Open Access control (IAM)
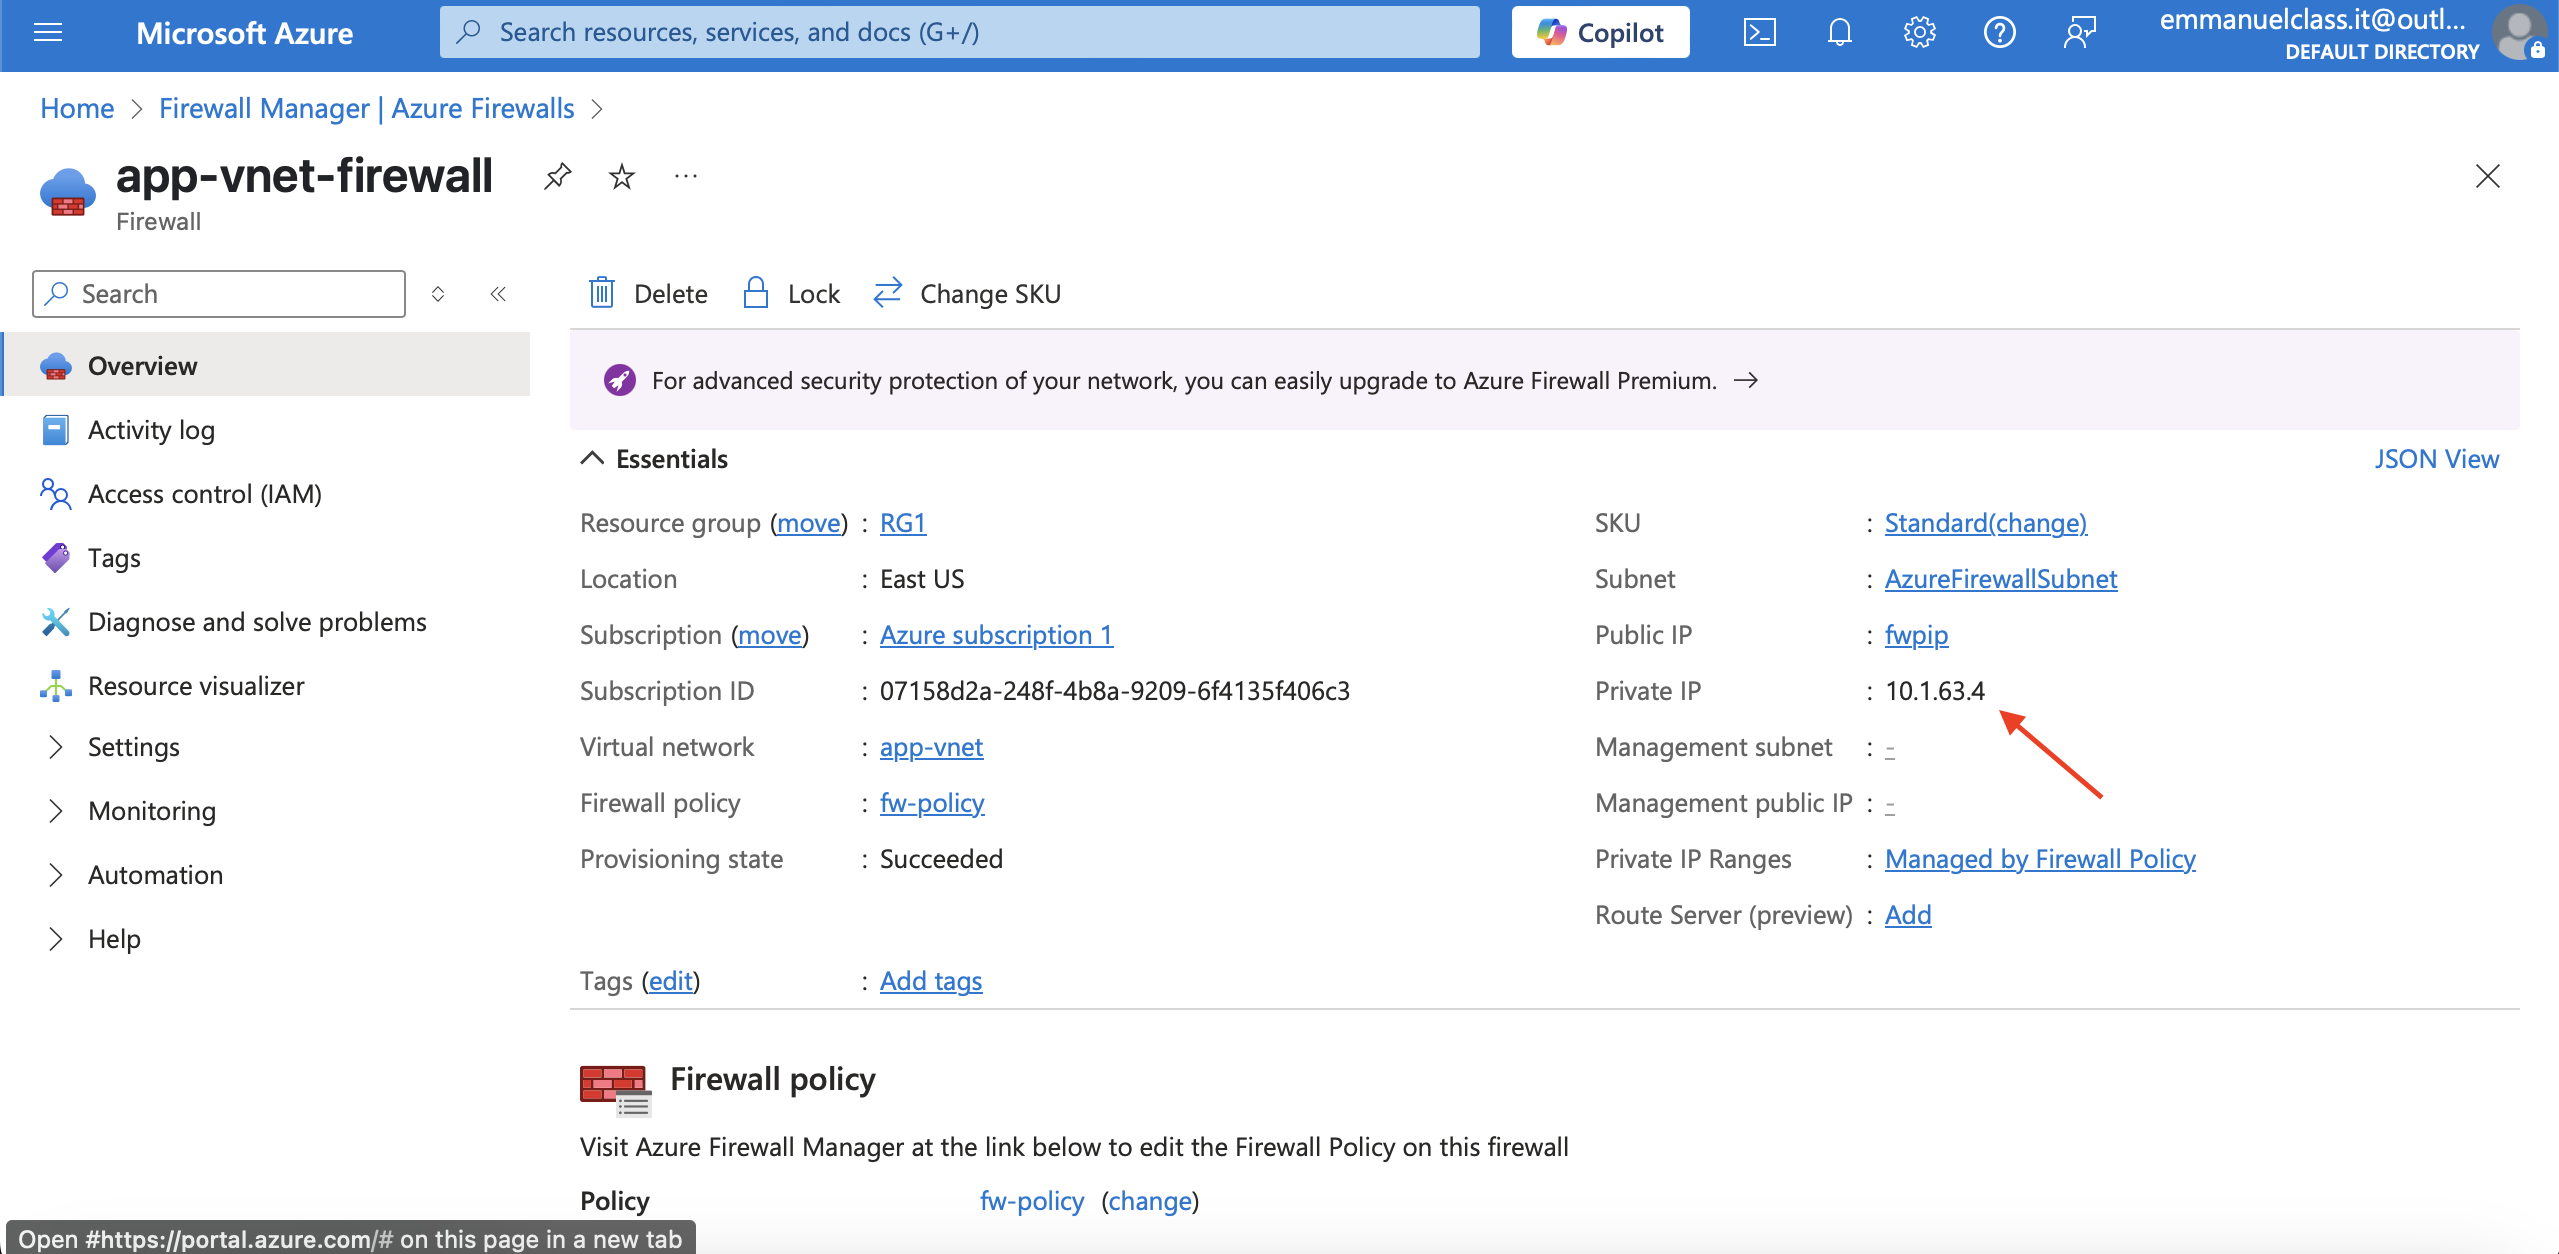The height and width of the screenshot is (1254, 2559). click(204, 494)
